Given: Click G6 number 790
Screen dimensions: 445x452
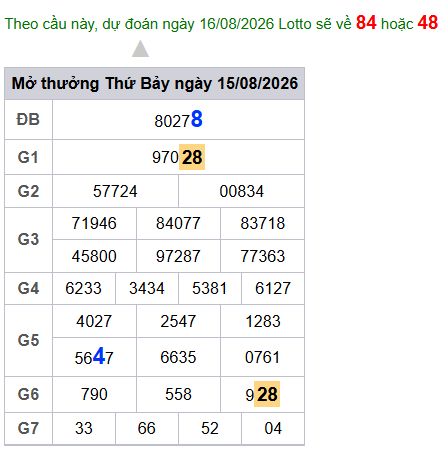Looking at the screenshot, I should pos(94,394).
